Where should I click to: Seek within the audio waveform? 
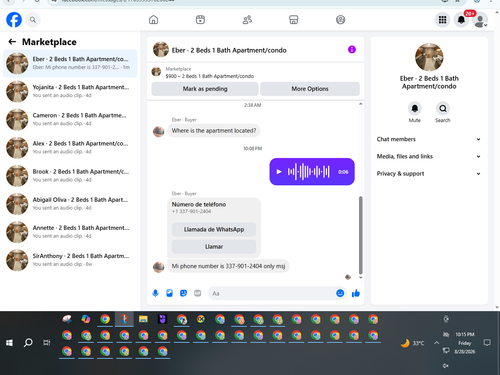pos(309,172)
